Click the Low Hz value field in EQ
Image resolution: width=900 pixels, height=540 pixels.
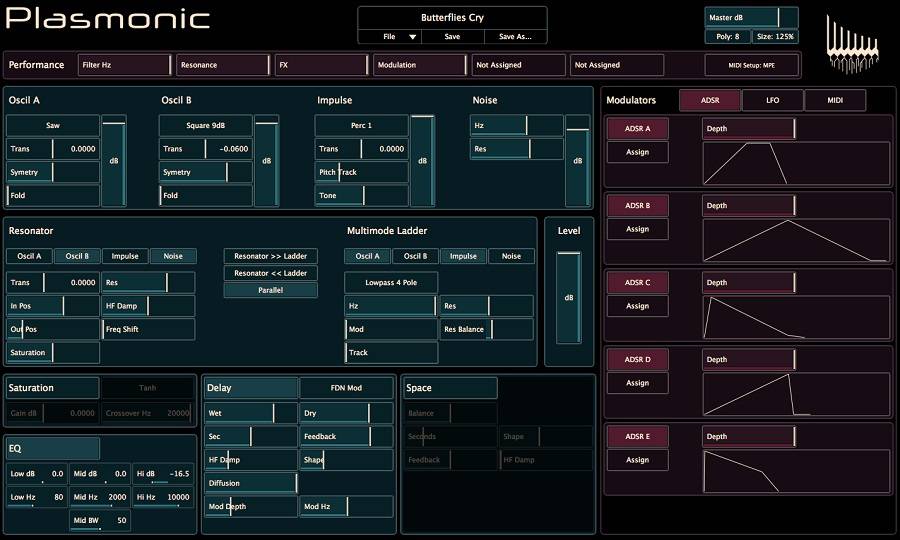coord(38,497)
